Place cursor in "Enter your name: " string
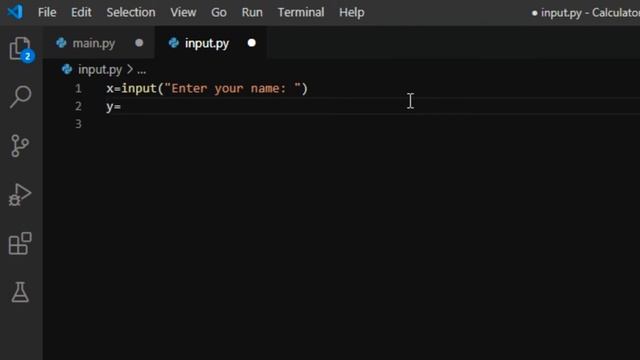The height and width of the screenshot is (360, 640). 233,89
